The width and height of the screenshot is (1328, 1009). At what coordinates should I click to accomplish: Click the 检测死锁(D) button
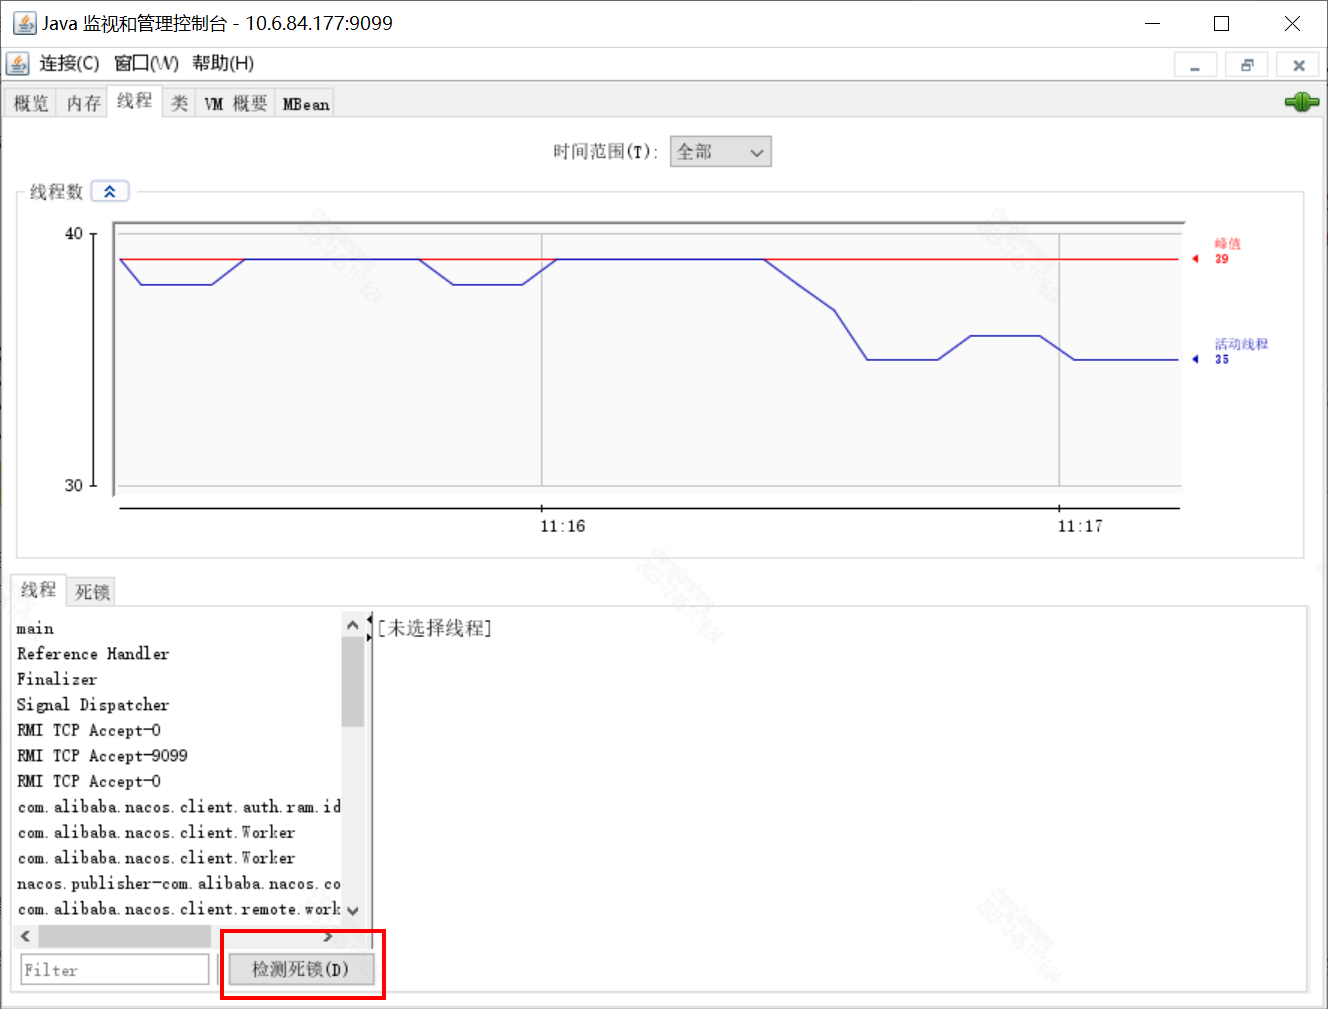pos(301,969)
